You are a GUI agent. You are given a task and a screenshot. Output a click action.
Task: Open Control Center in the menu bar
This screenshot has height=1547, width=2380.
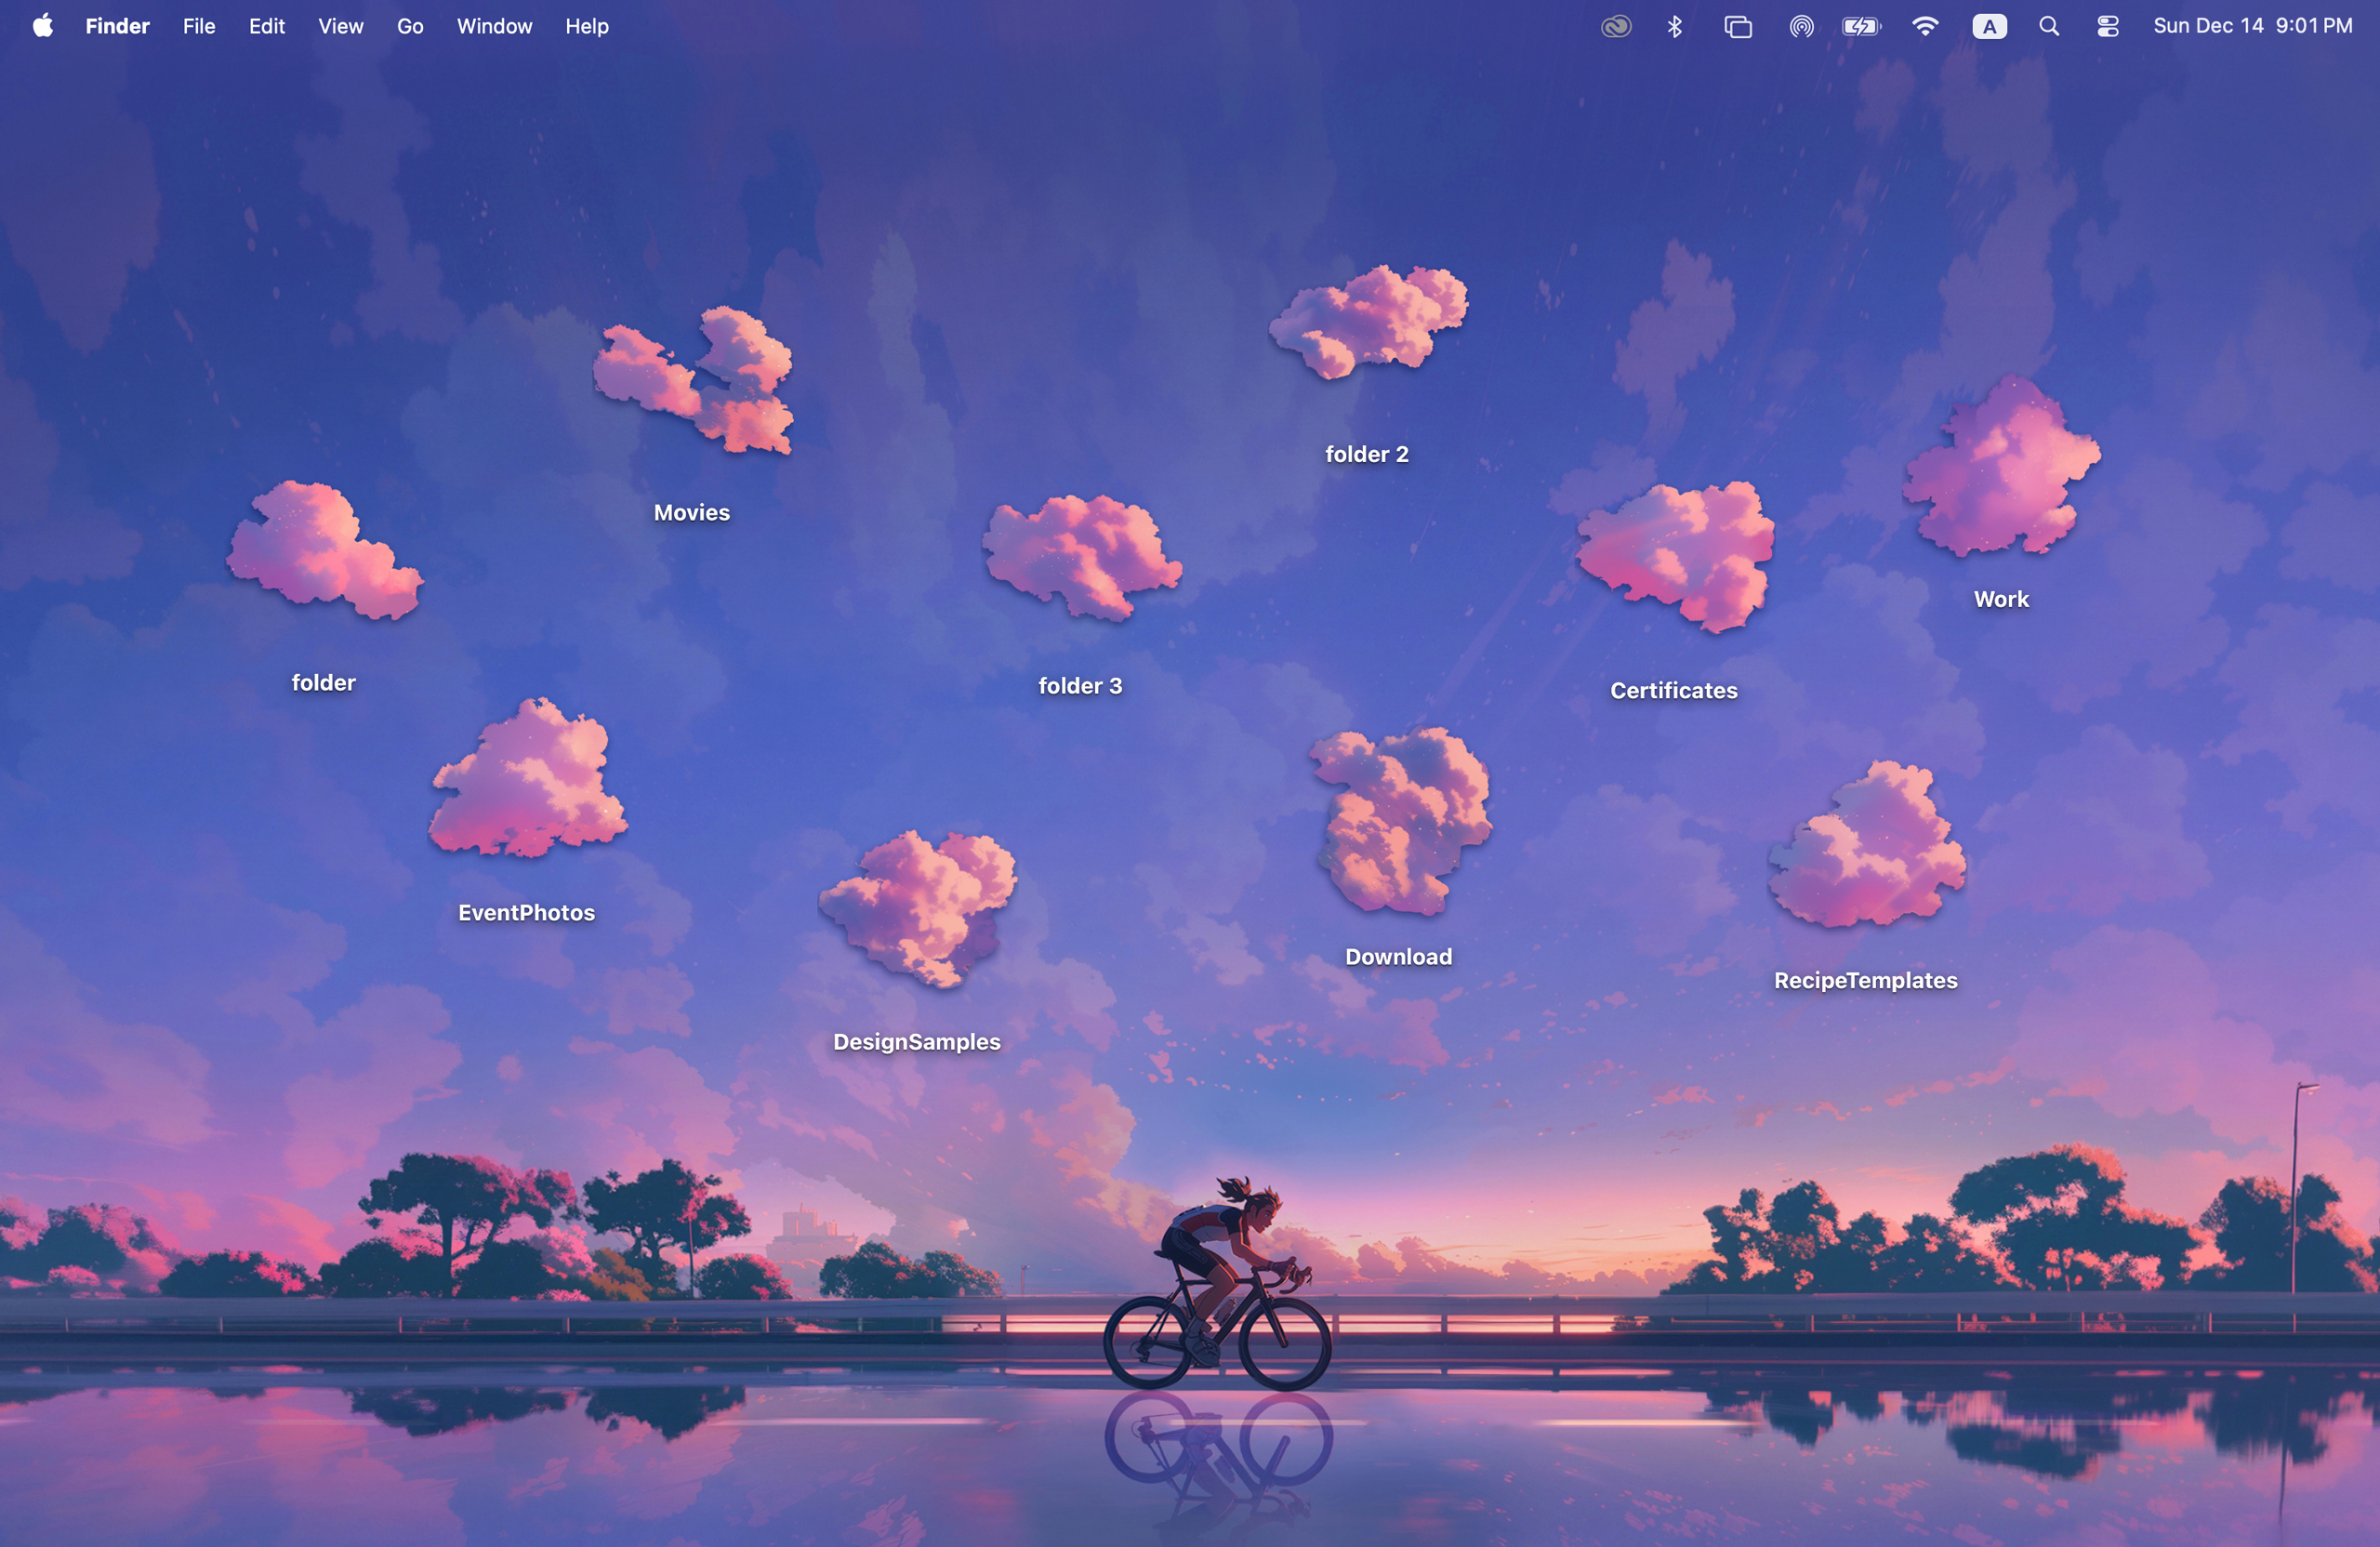pos(2107,26)
